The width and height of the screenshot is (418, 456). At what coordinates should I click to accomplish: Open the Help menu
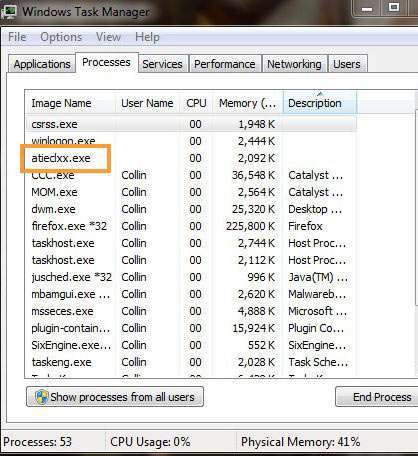(147, 37)
